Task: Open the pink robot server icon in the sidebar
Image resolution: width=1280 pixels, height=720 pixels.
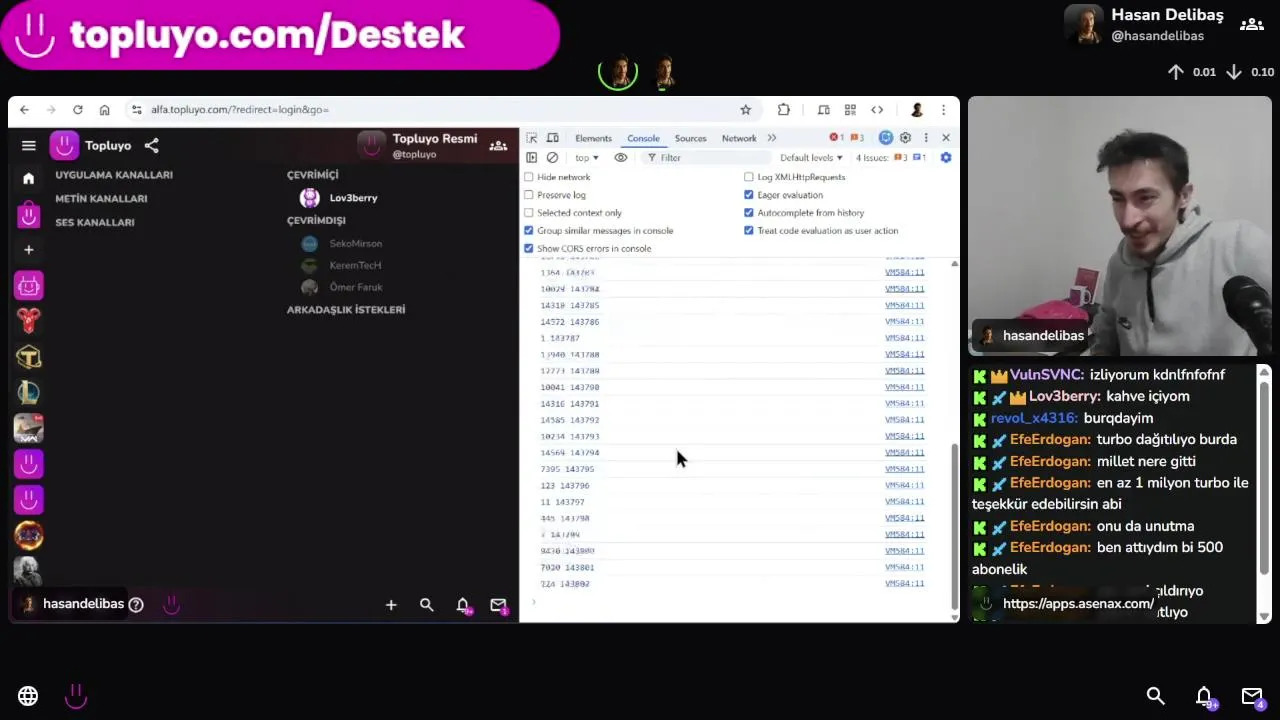Action: pos(29,286)
